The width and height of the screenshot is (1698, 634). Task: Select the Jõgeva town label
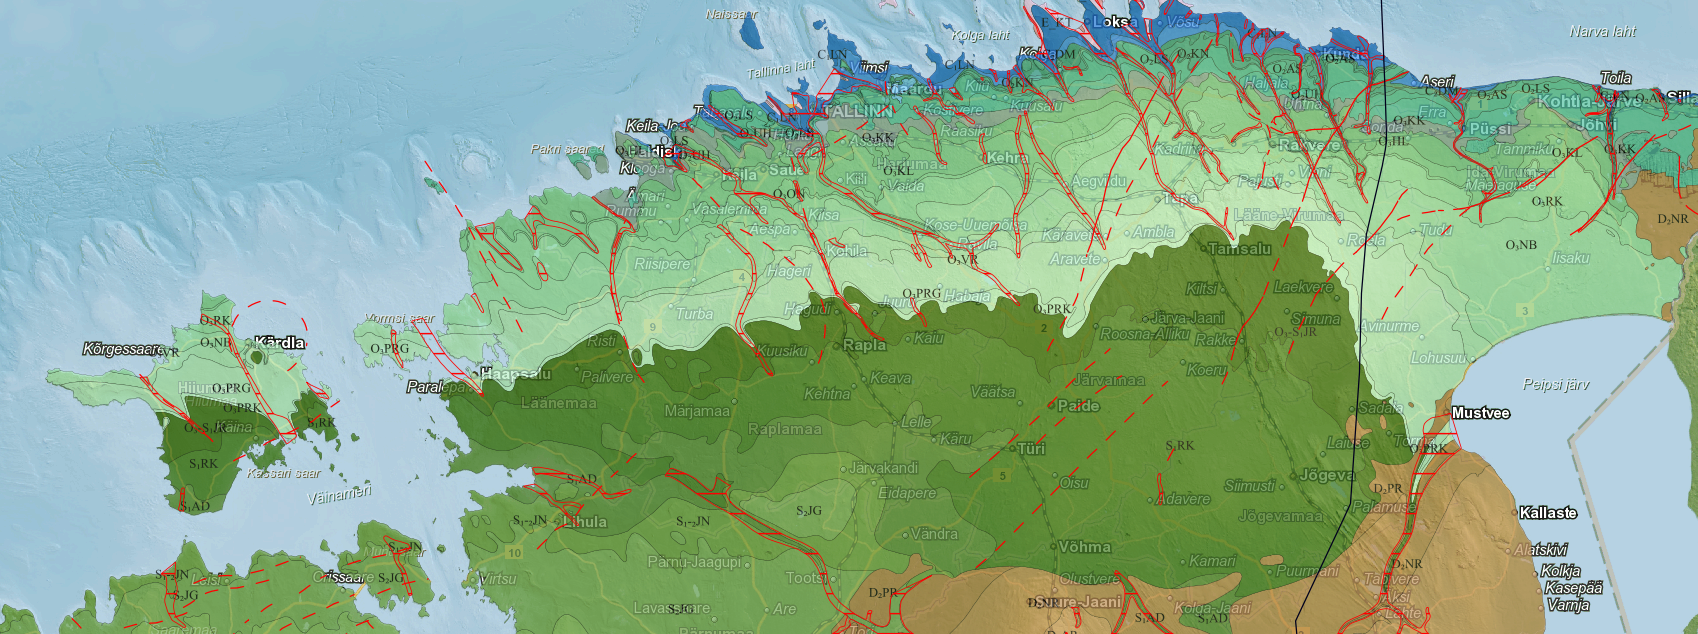[1327, 475]
